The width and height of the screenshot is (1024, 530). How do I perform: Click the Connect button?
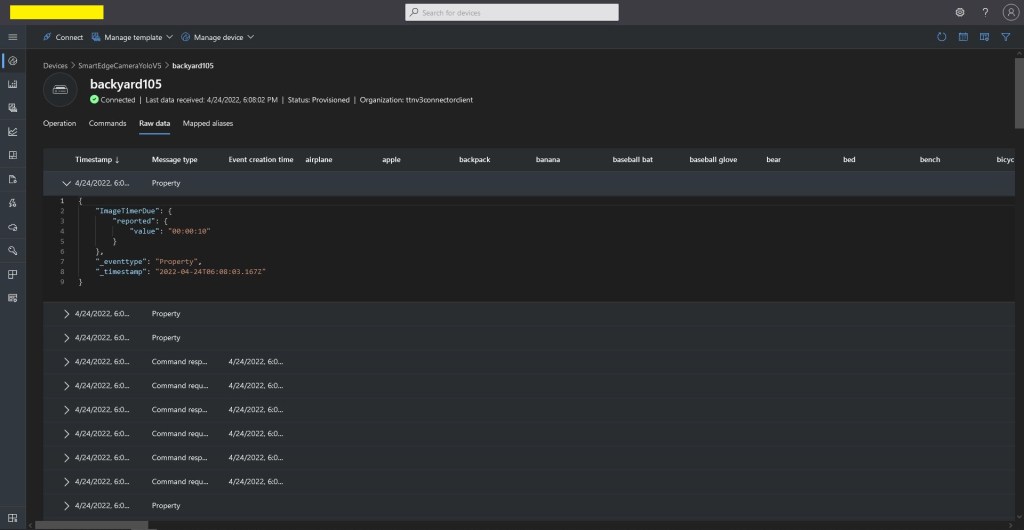(x=62, y=37)
